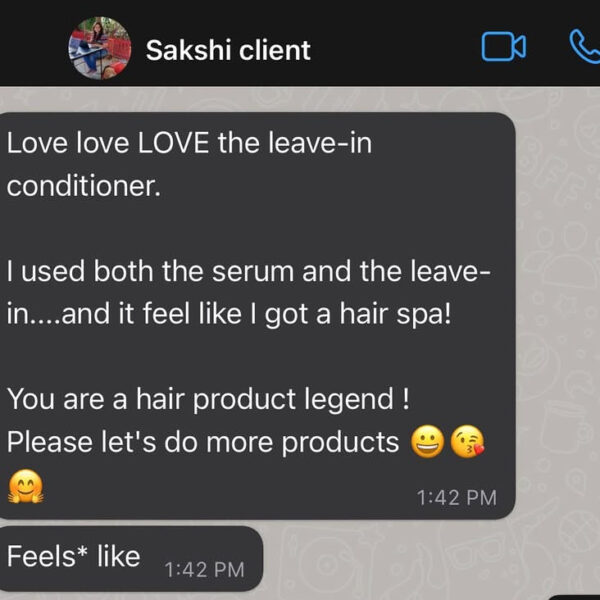Start a voice call using phone icon

coord(585,47)
